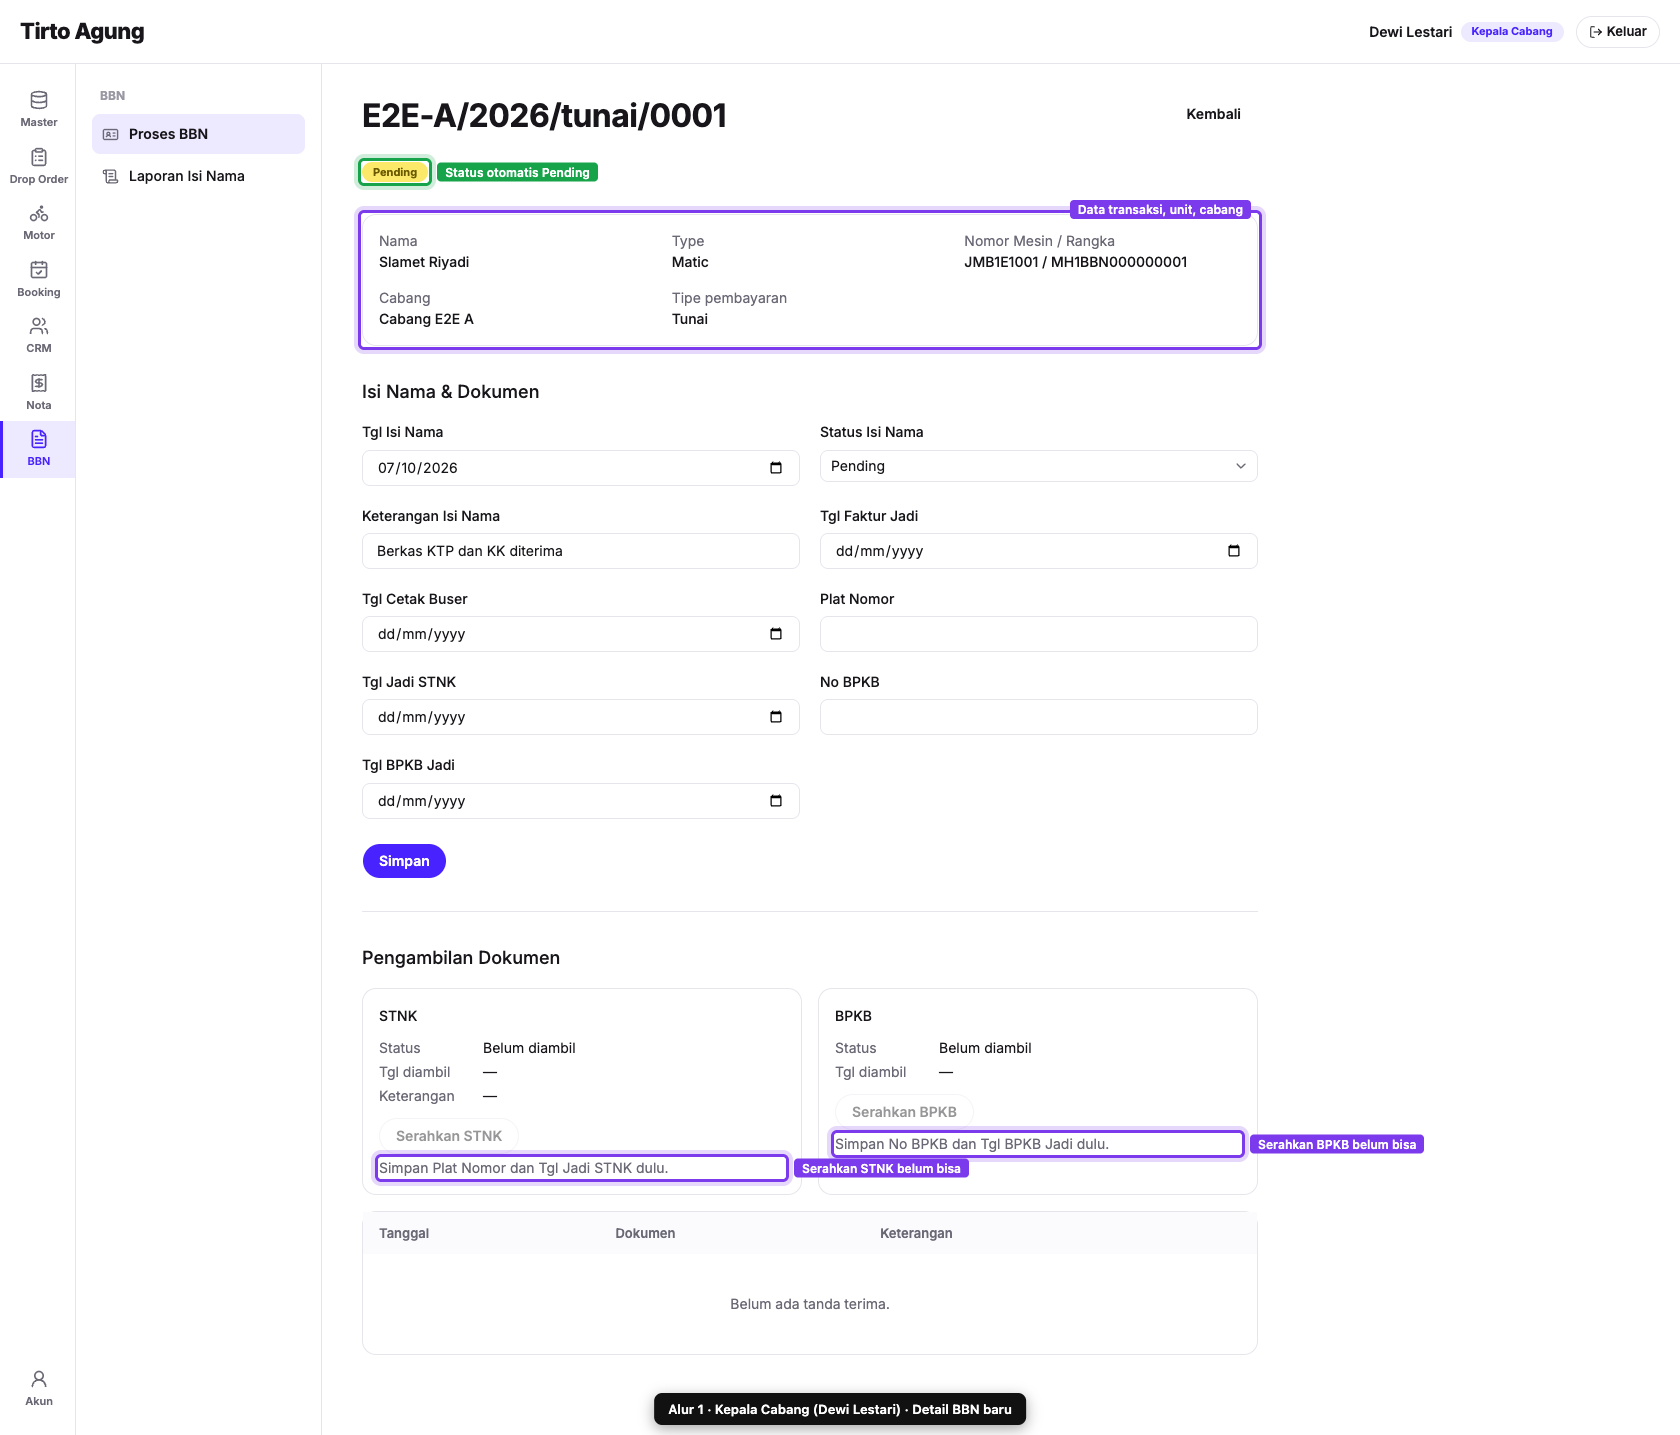Click the Keluar logout button
1680x1435 pixels.
(1617, 32)
